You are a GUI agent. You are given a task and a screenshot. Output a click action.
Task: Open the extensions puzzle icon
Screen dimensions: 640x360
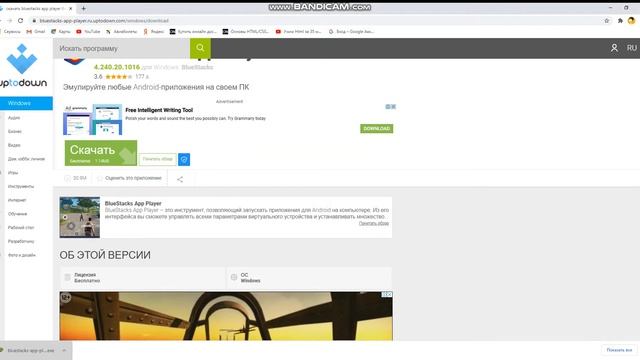coord(620,20)
